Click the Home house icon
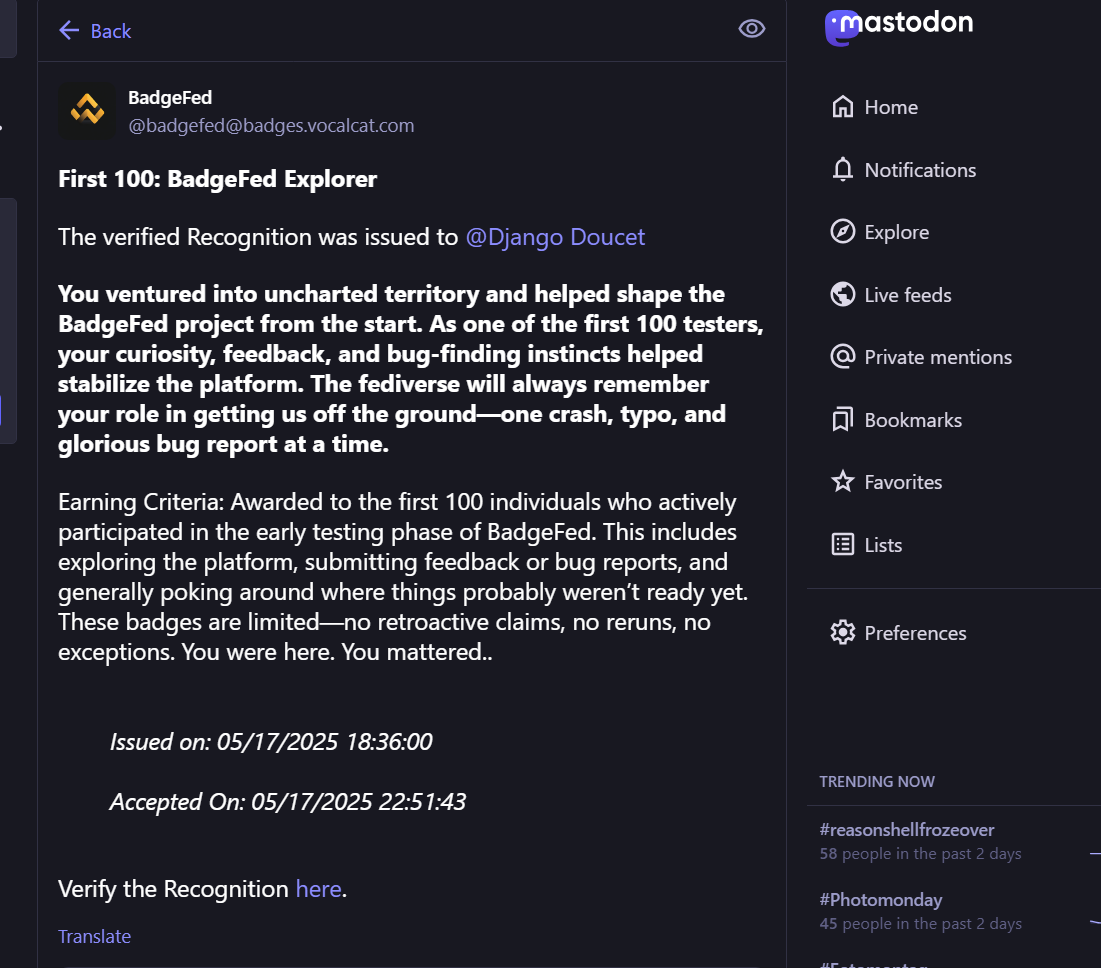Image resolution: width=1101 pixels, height=968 pixels. pos(842,107)
